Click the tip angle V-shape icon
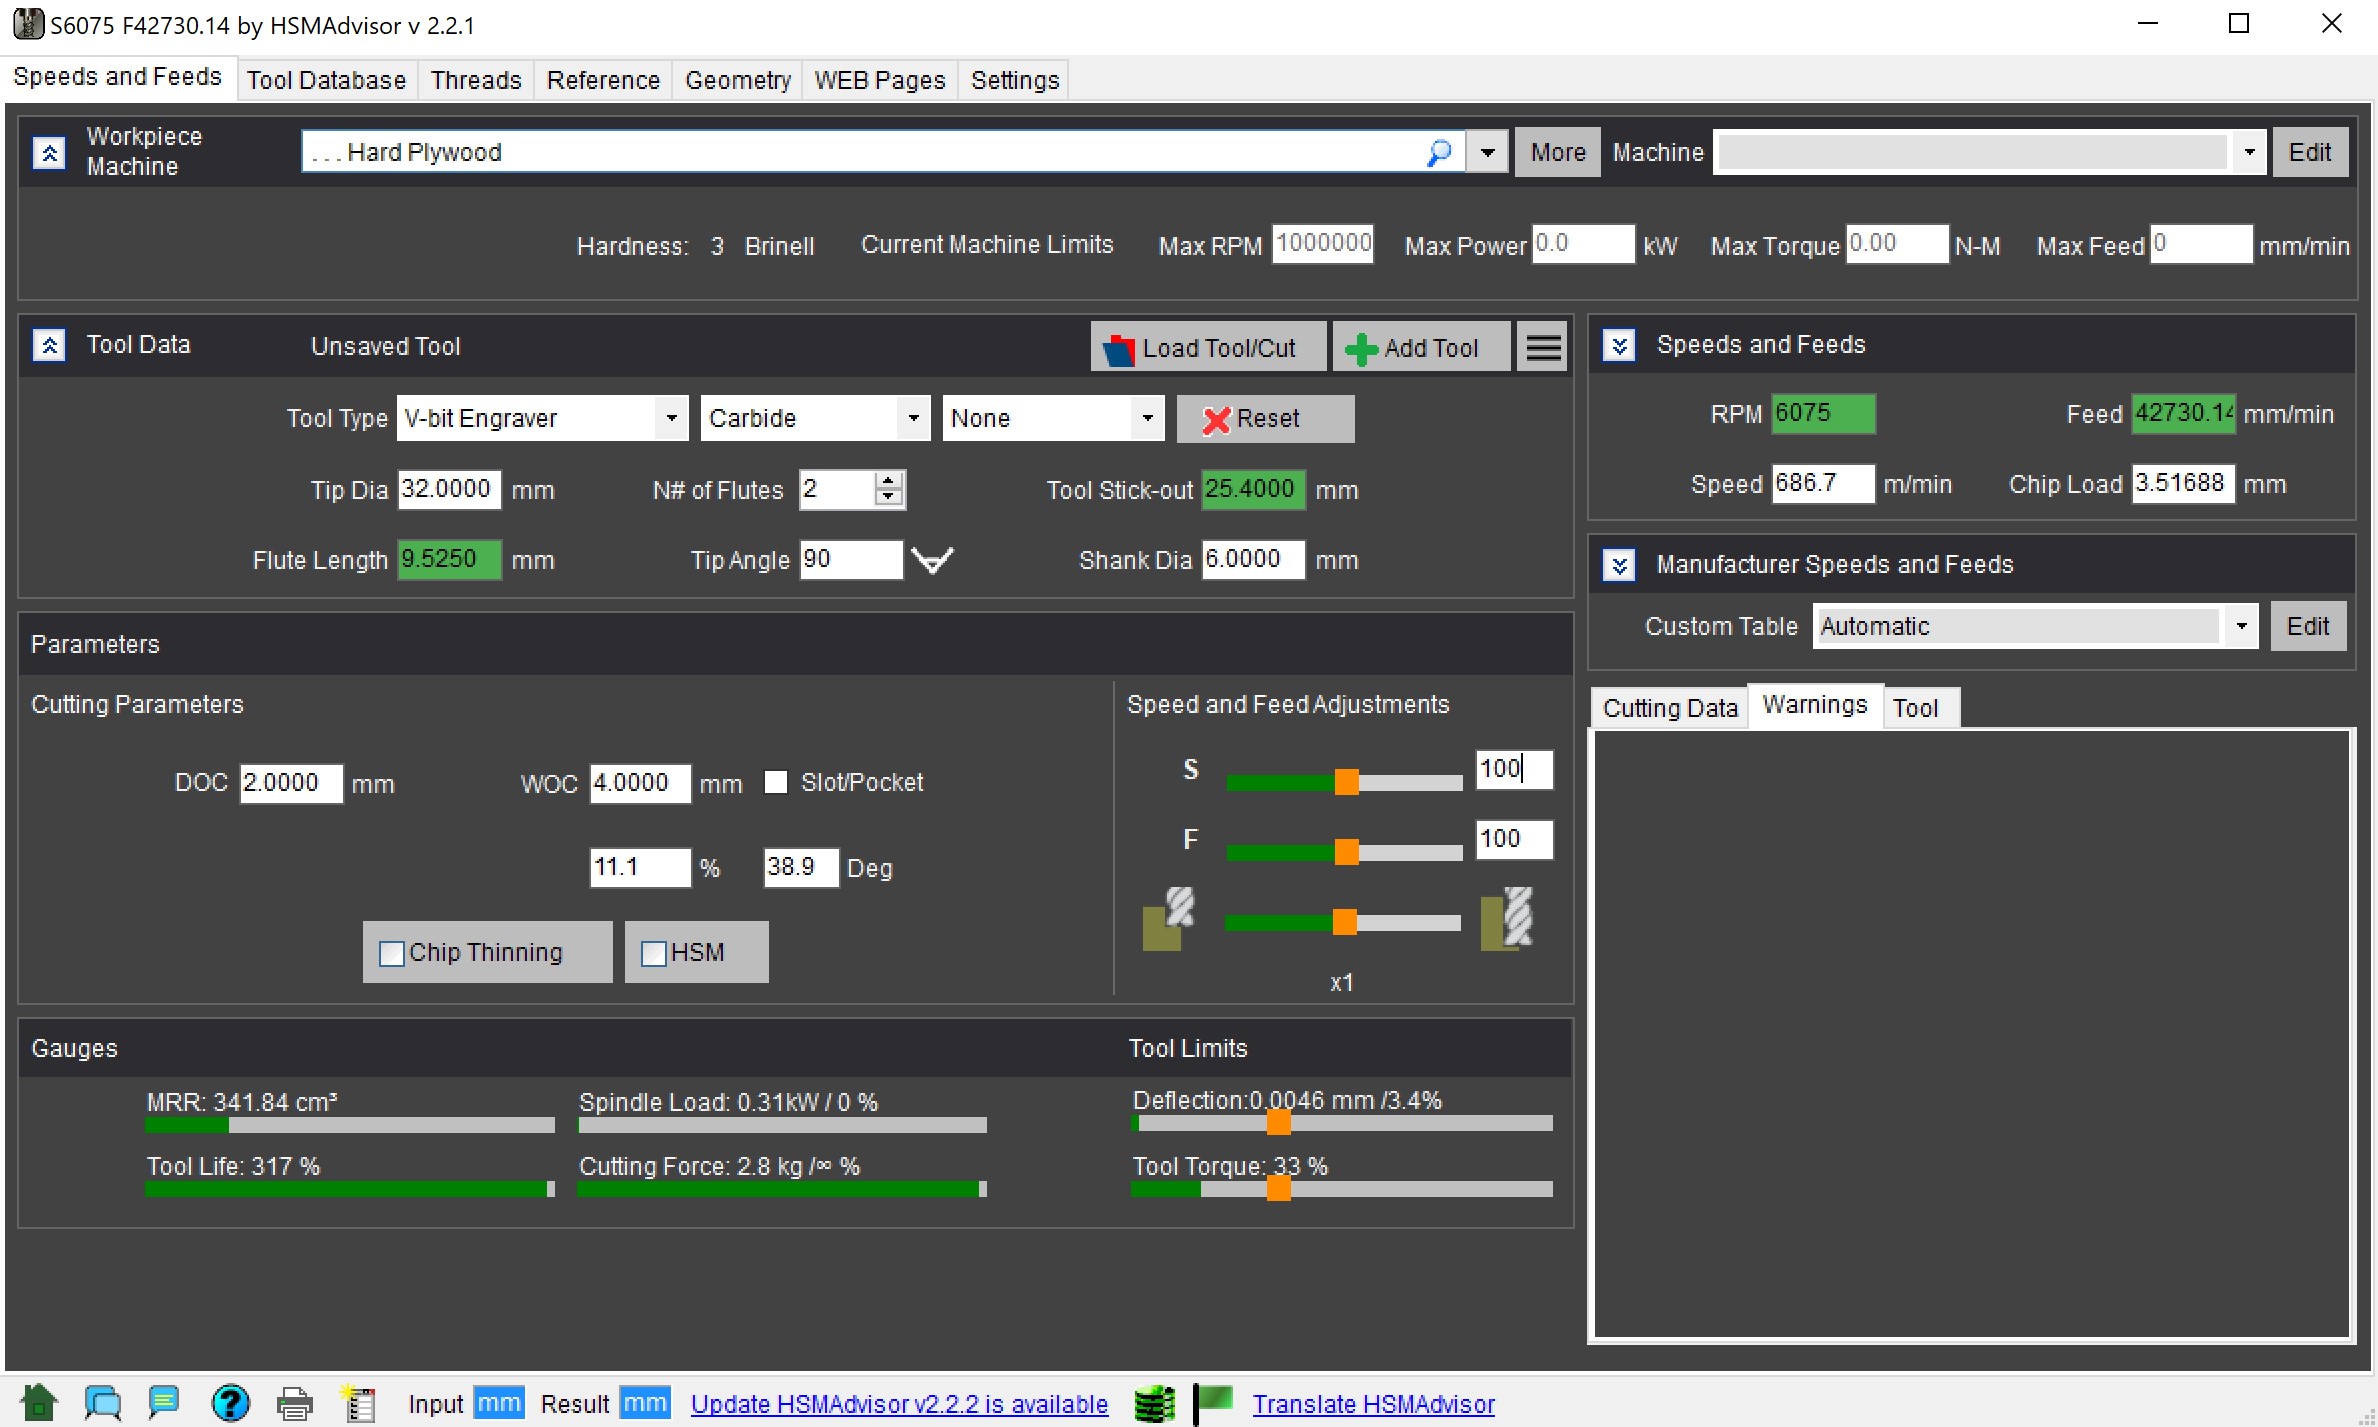This screenshot has height=1427, width=2378. point(932,560)
